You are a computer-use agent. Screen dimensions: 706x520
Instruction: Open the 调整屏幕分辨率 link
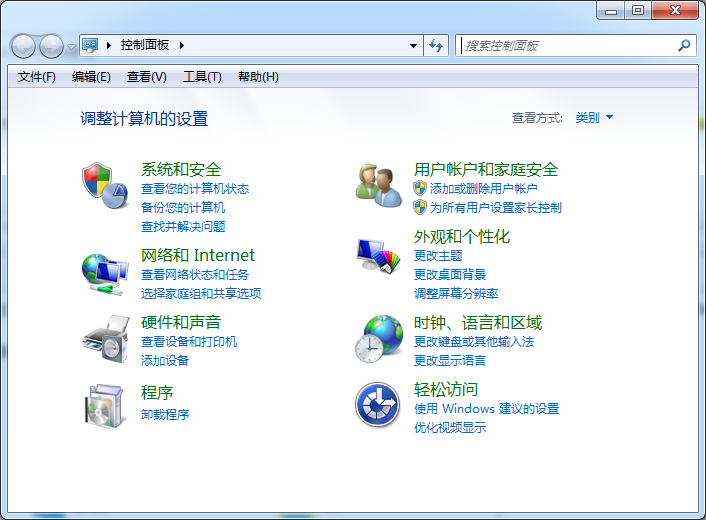(456, 294)
